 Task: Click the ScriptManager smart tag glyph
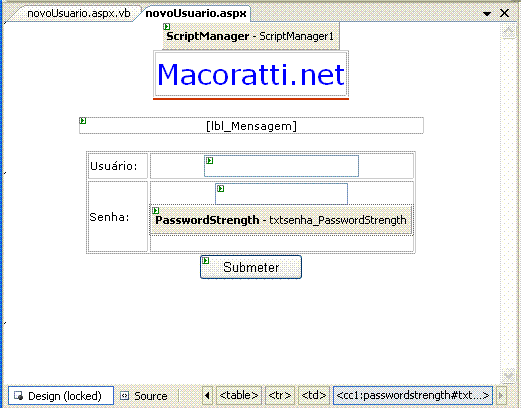167,26
